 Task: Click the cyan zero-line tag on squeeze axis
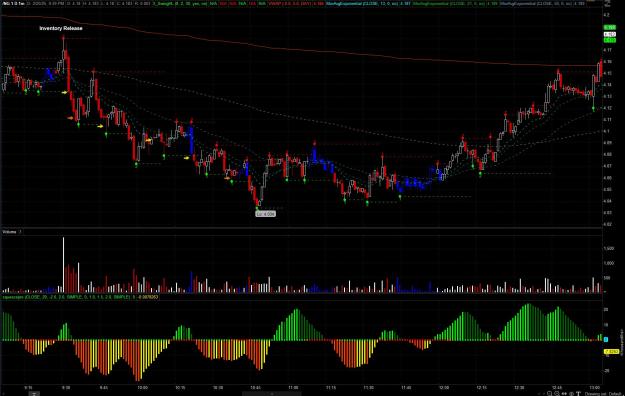click(606, 340)
